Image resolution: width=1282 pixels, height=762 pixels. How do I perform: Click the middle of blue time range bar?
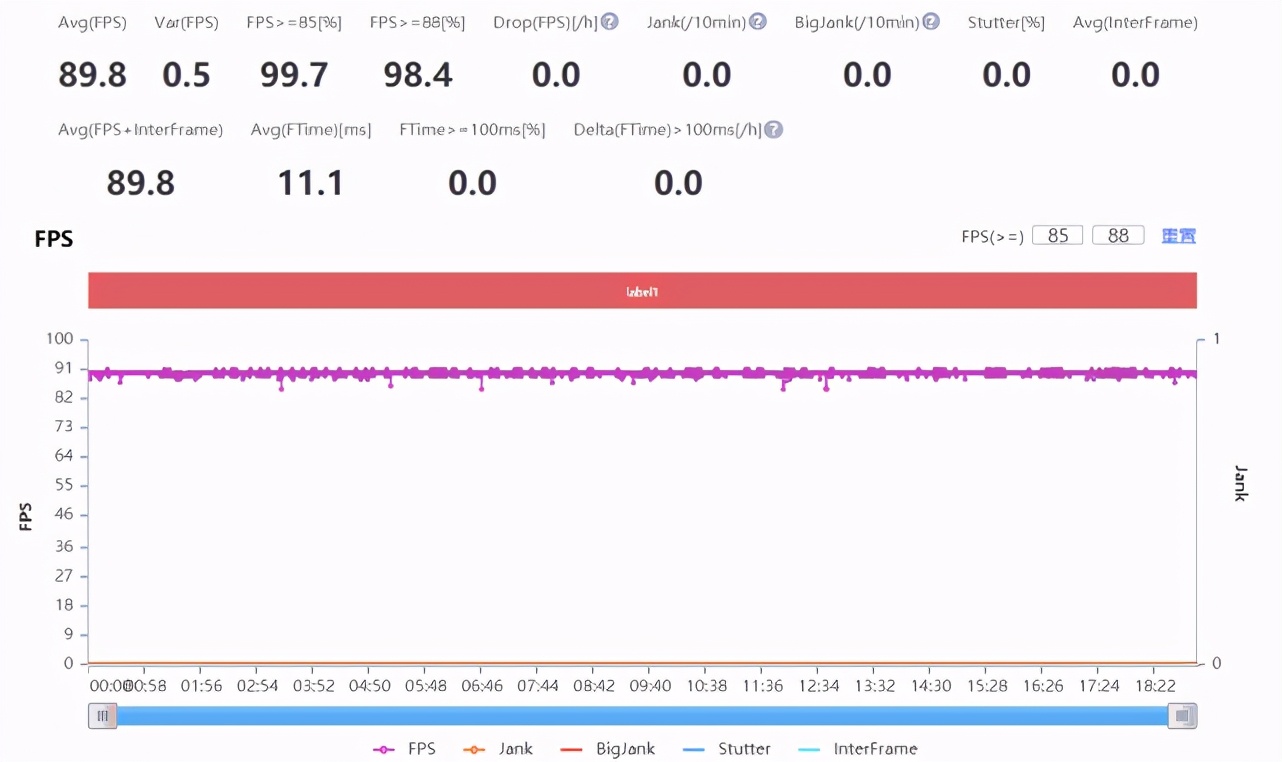[x=642, y=716]
